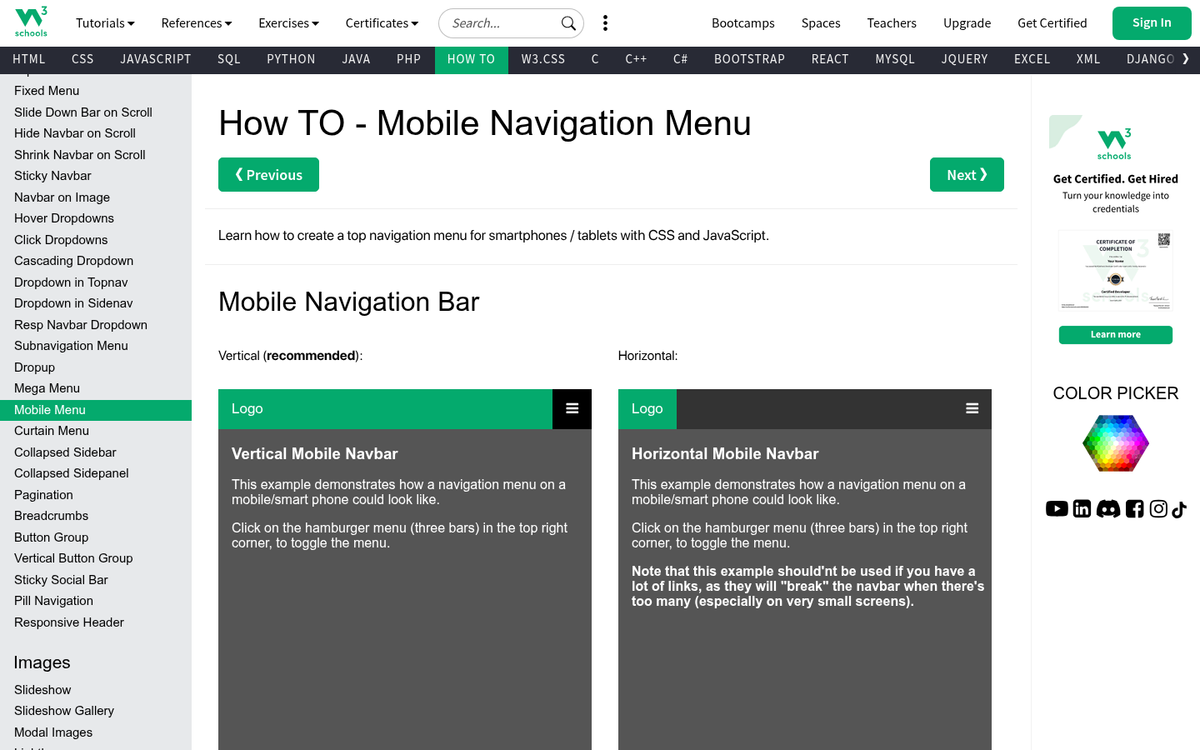
Task: Click the YouTube icon in the sidebar
Action: [1057, 509]
